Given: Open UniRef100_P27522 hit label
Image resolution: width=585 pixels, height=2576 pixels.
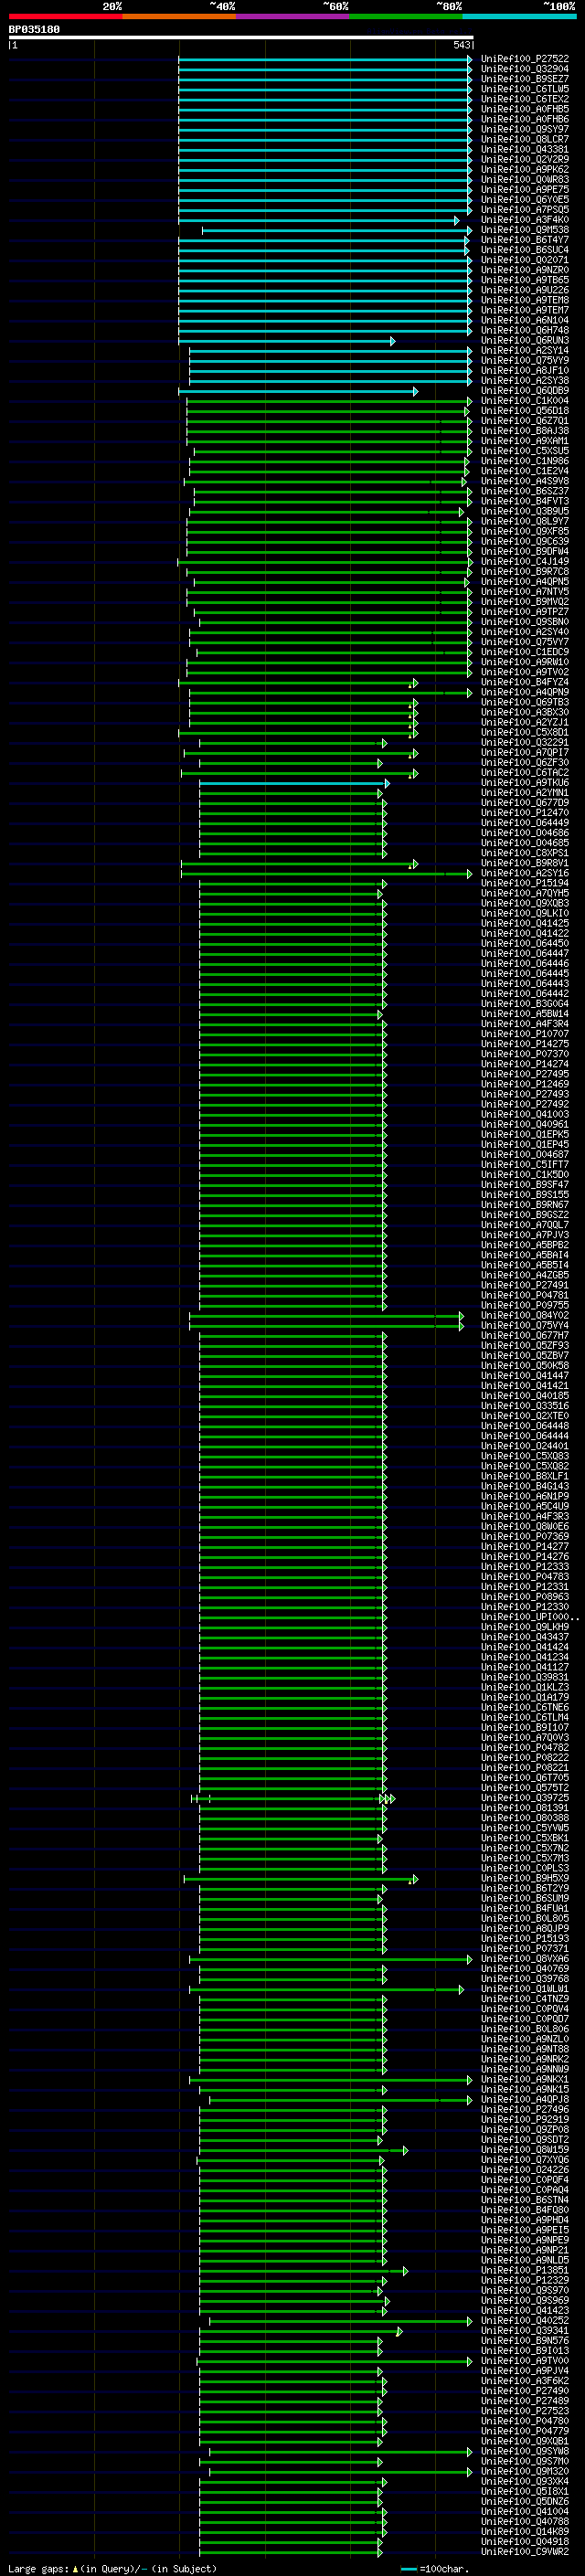Looking at the screenshot, I should (x=525, y=59).
